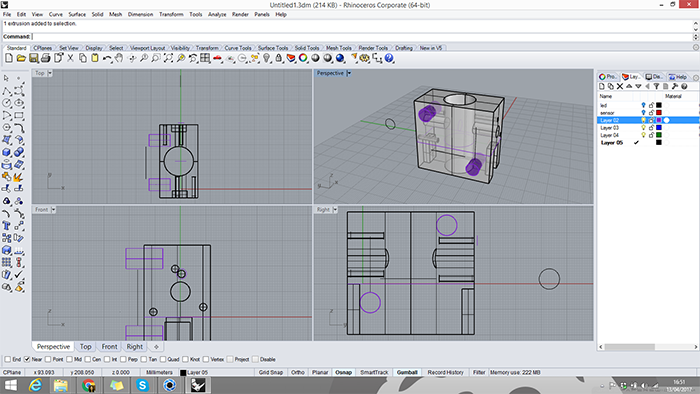Disable the Near osnap checkbox
This screenshot has height=394, width=700.
click(27, 359)
